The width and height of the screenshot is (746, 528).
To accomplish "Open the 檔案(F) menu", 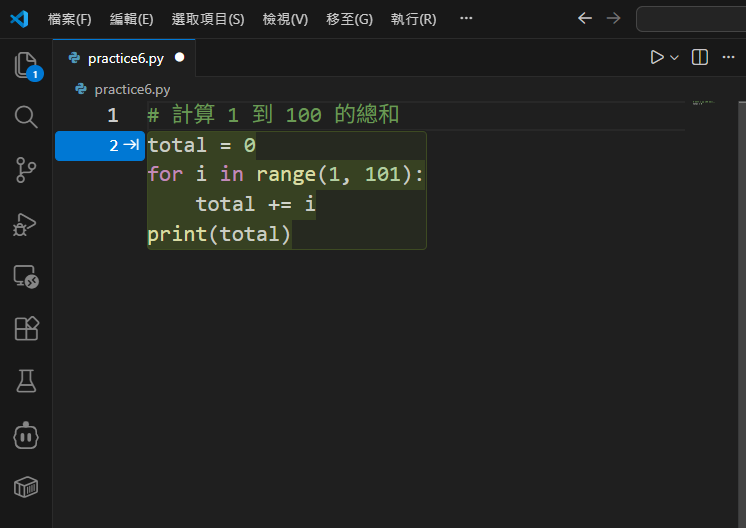I will pyautogui.click(x=69, y=19).
